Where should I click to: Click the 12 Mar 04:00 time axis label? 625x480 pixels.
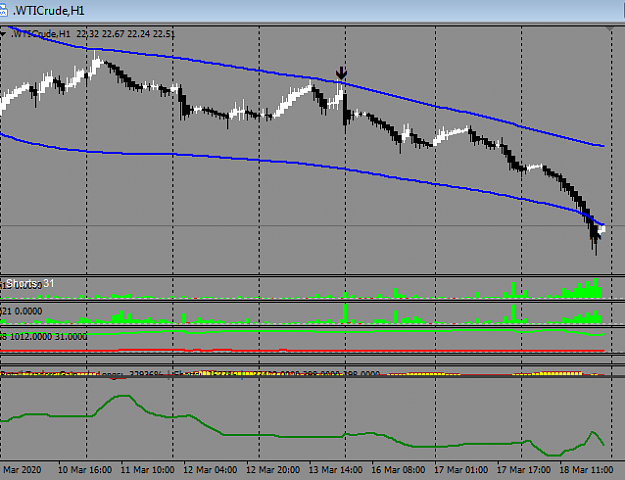click(x=210, y=470)
